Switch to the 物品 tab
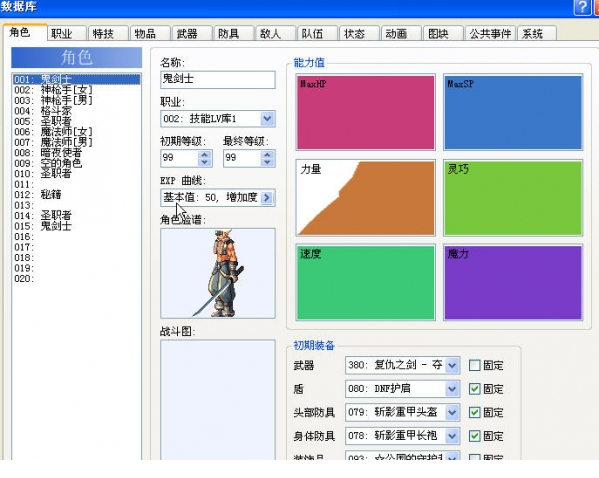The image size is (599, 478). click(x=150, y=34)
